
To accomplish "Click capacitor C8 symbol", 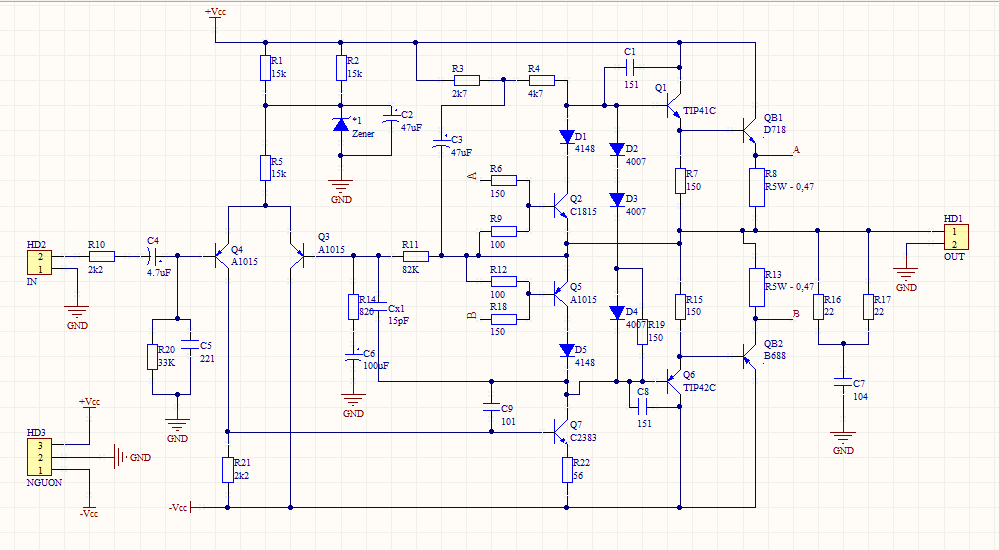I will [x=643, y=405].
